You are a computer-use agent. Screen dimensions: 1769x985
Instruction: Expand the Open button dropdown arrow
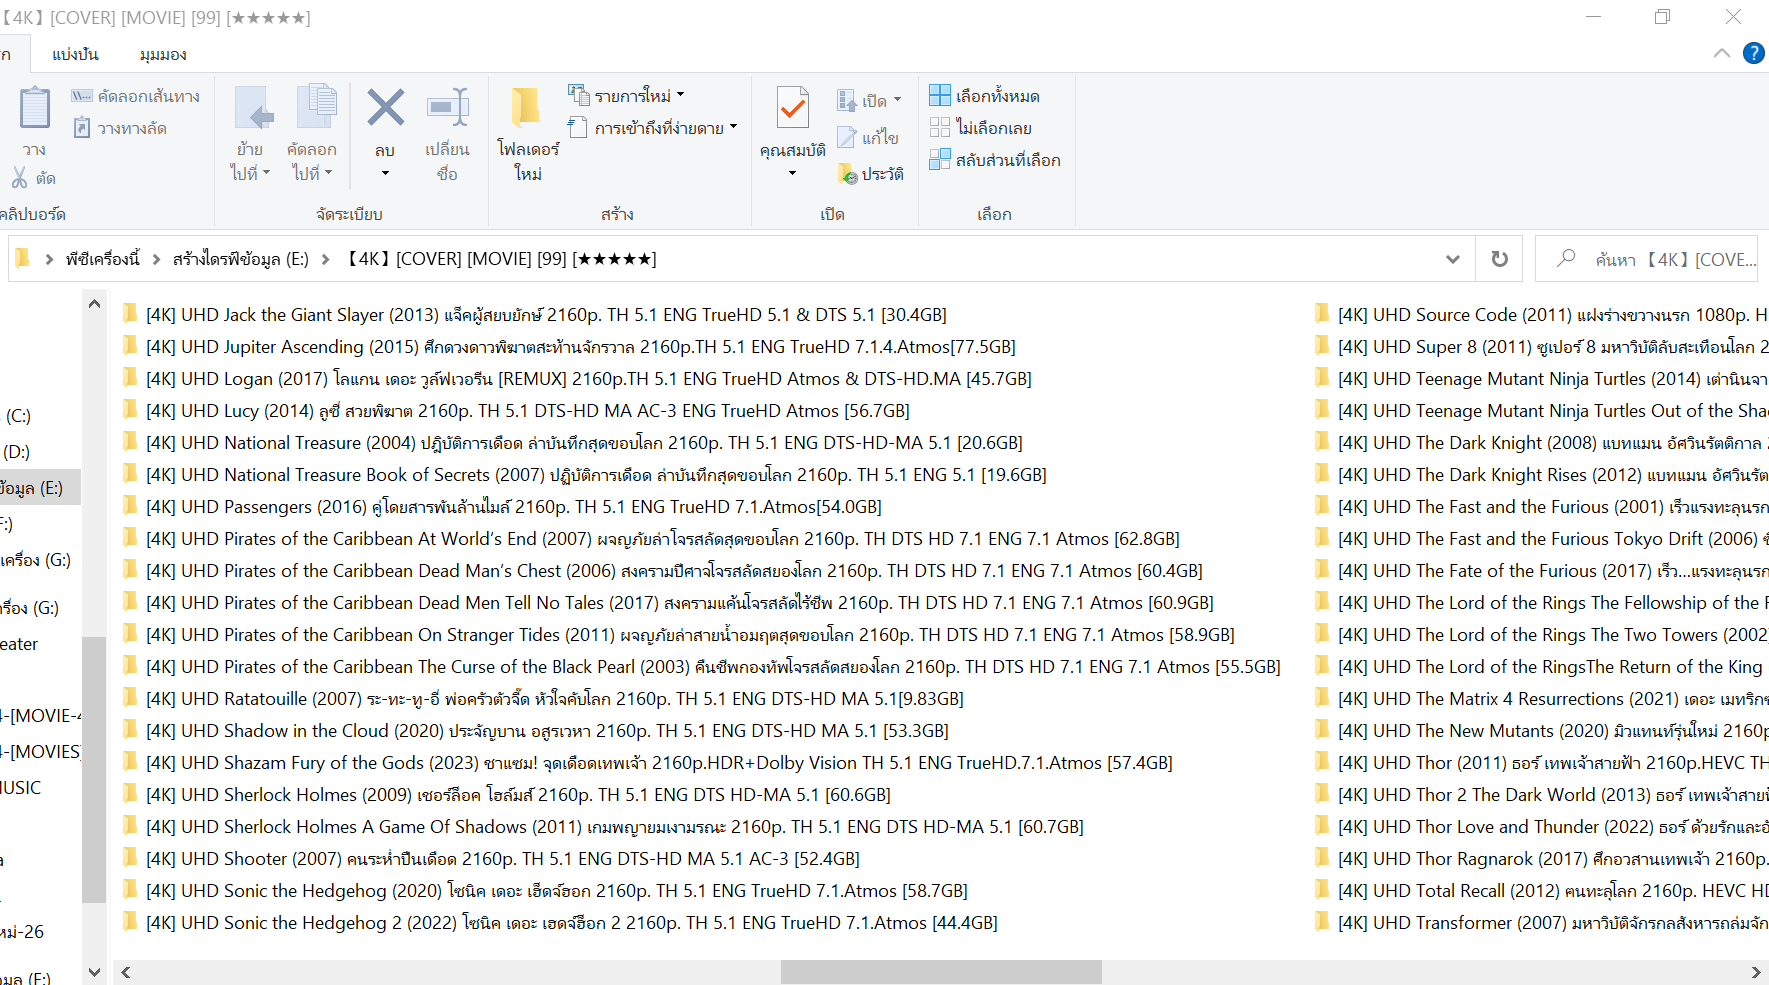click(897, 100)
